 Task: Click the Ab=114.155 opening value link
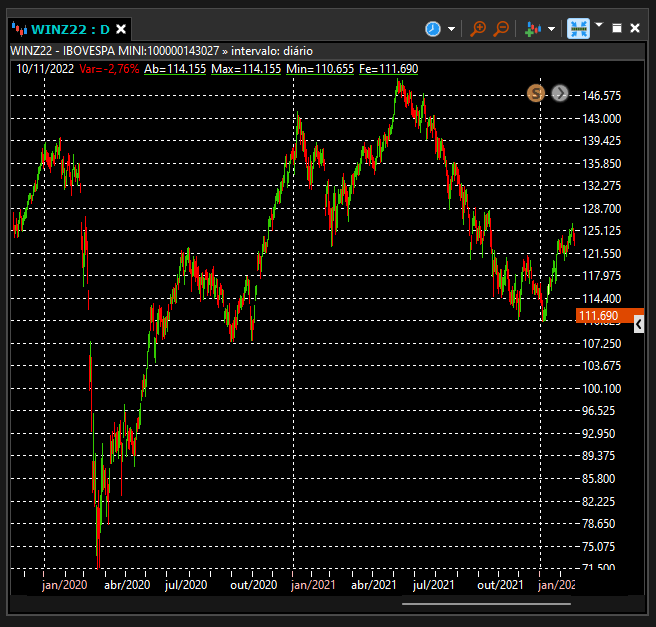click(175, 69)
